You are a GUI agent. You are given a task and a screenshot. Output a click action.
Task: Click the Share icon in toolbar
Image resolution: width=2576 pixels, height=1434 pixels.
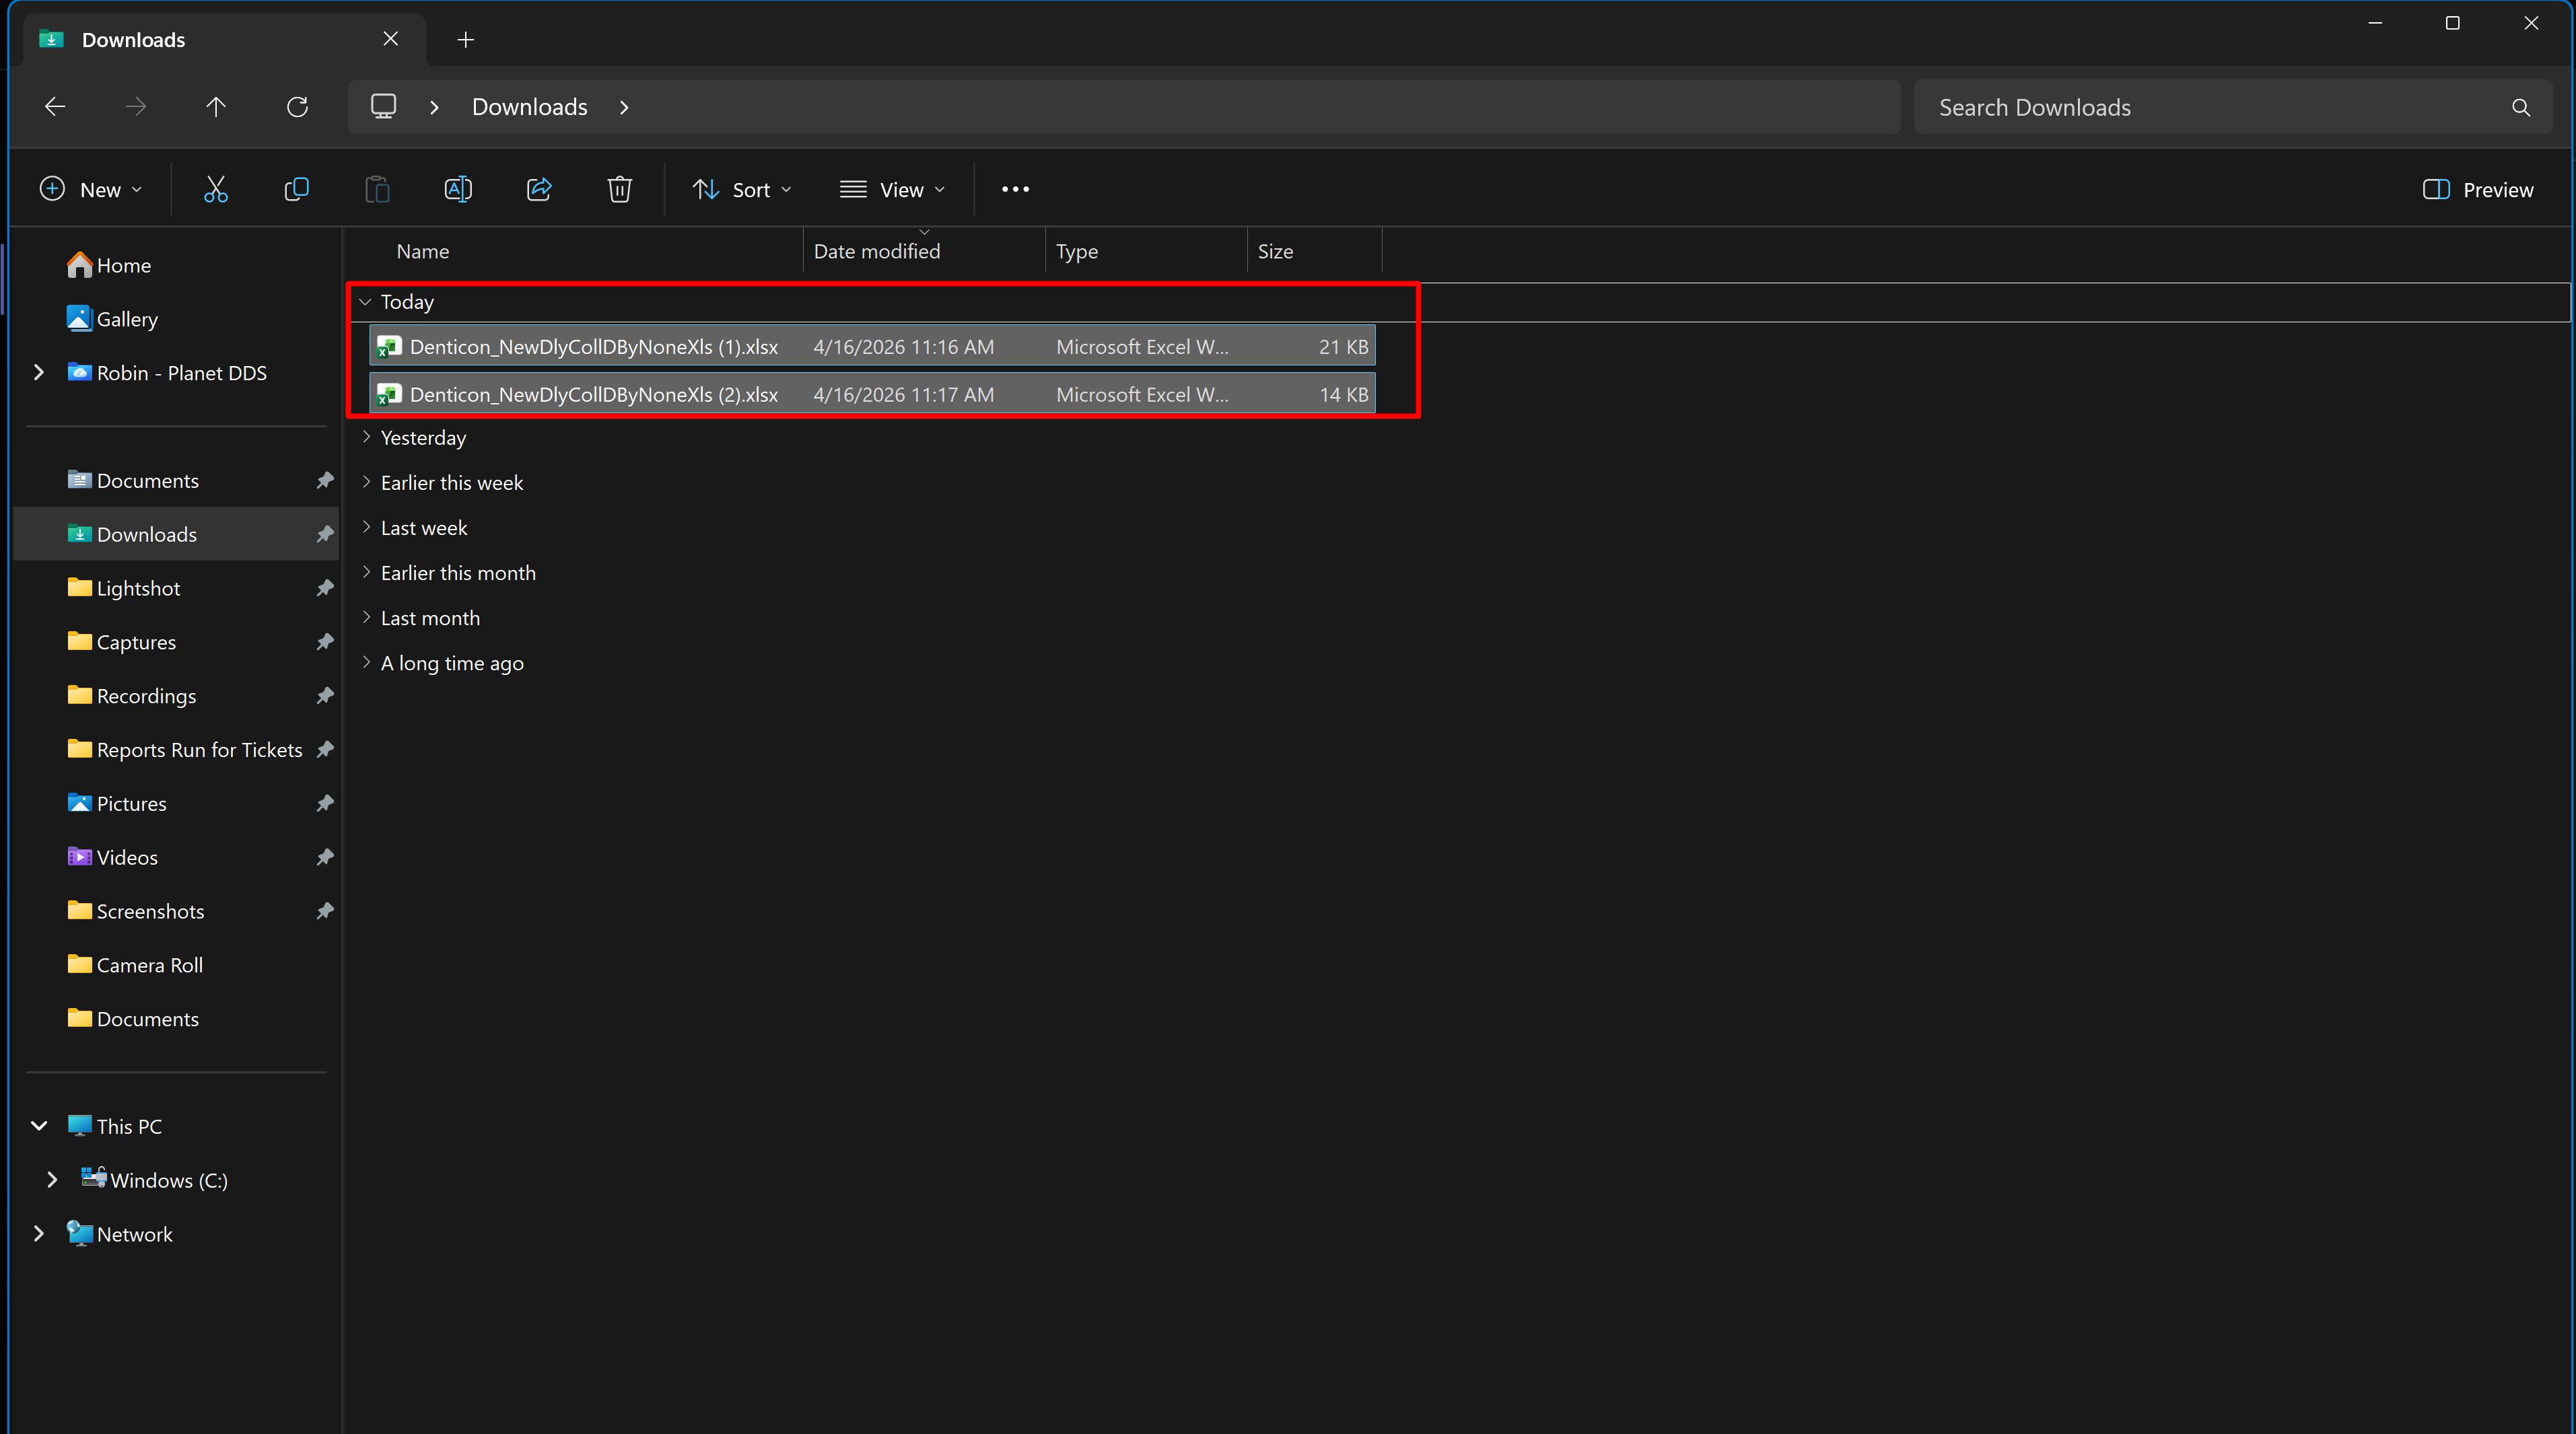[539, 189]
